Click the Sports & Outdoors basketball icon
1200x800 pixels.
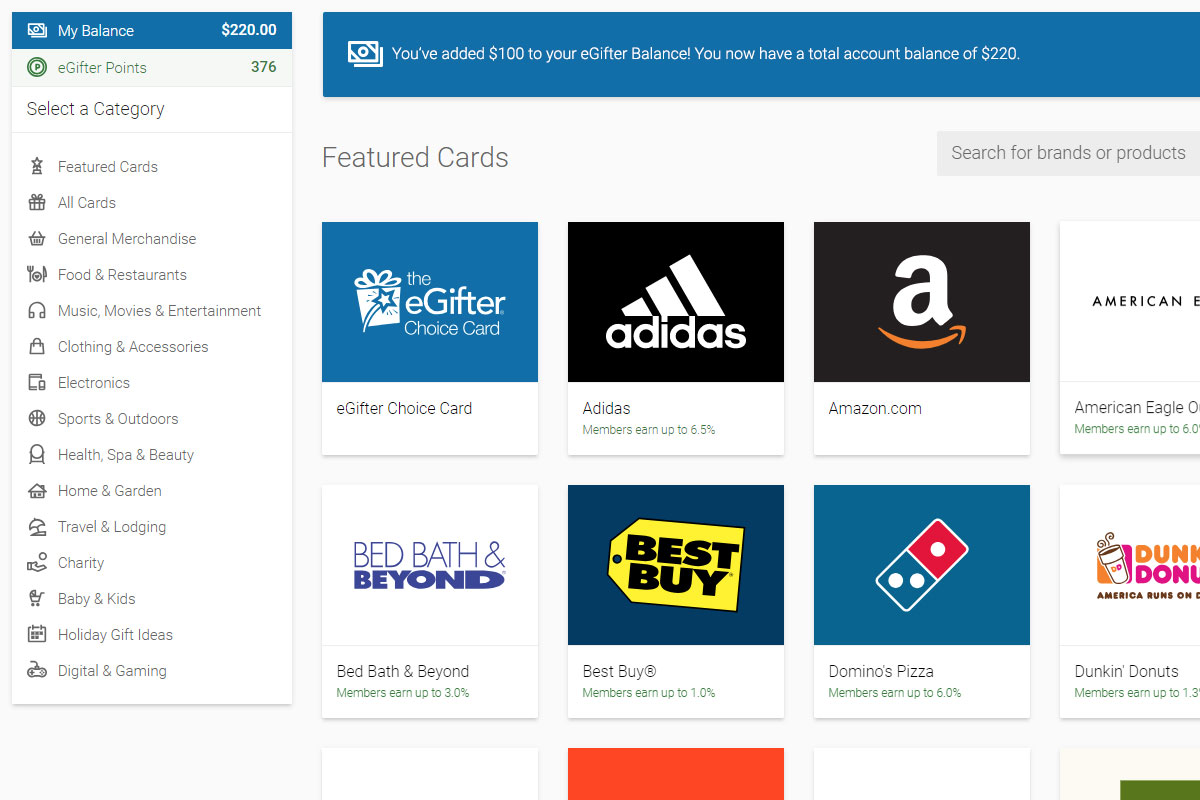pos(37,418)
